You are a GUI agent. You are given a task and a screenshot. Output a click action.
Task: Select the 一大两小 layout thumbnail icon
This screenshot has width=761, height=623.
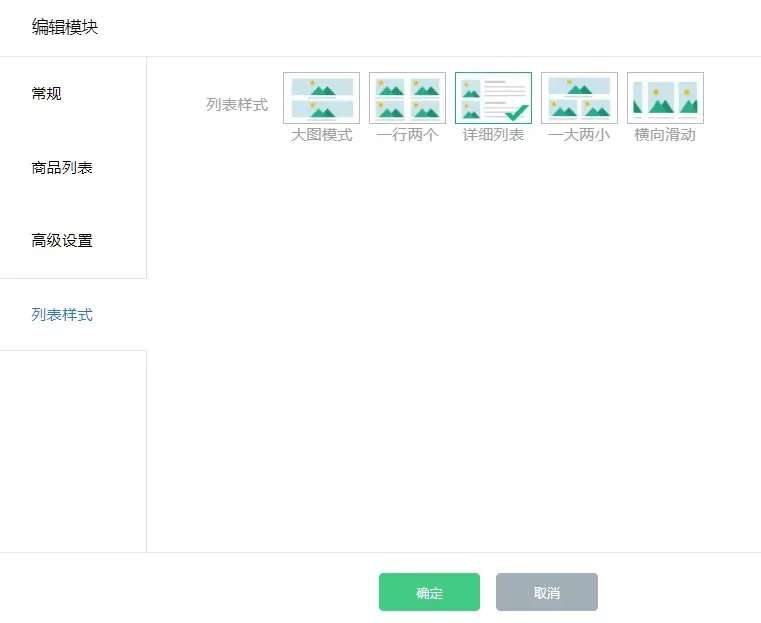579,98
